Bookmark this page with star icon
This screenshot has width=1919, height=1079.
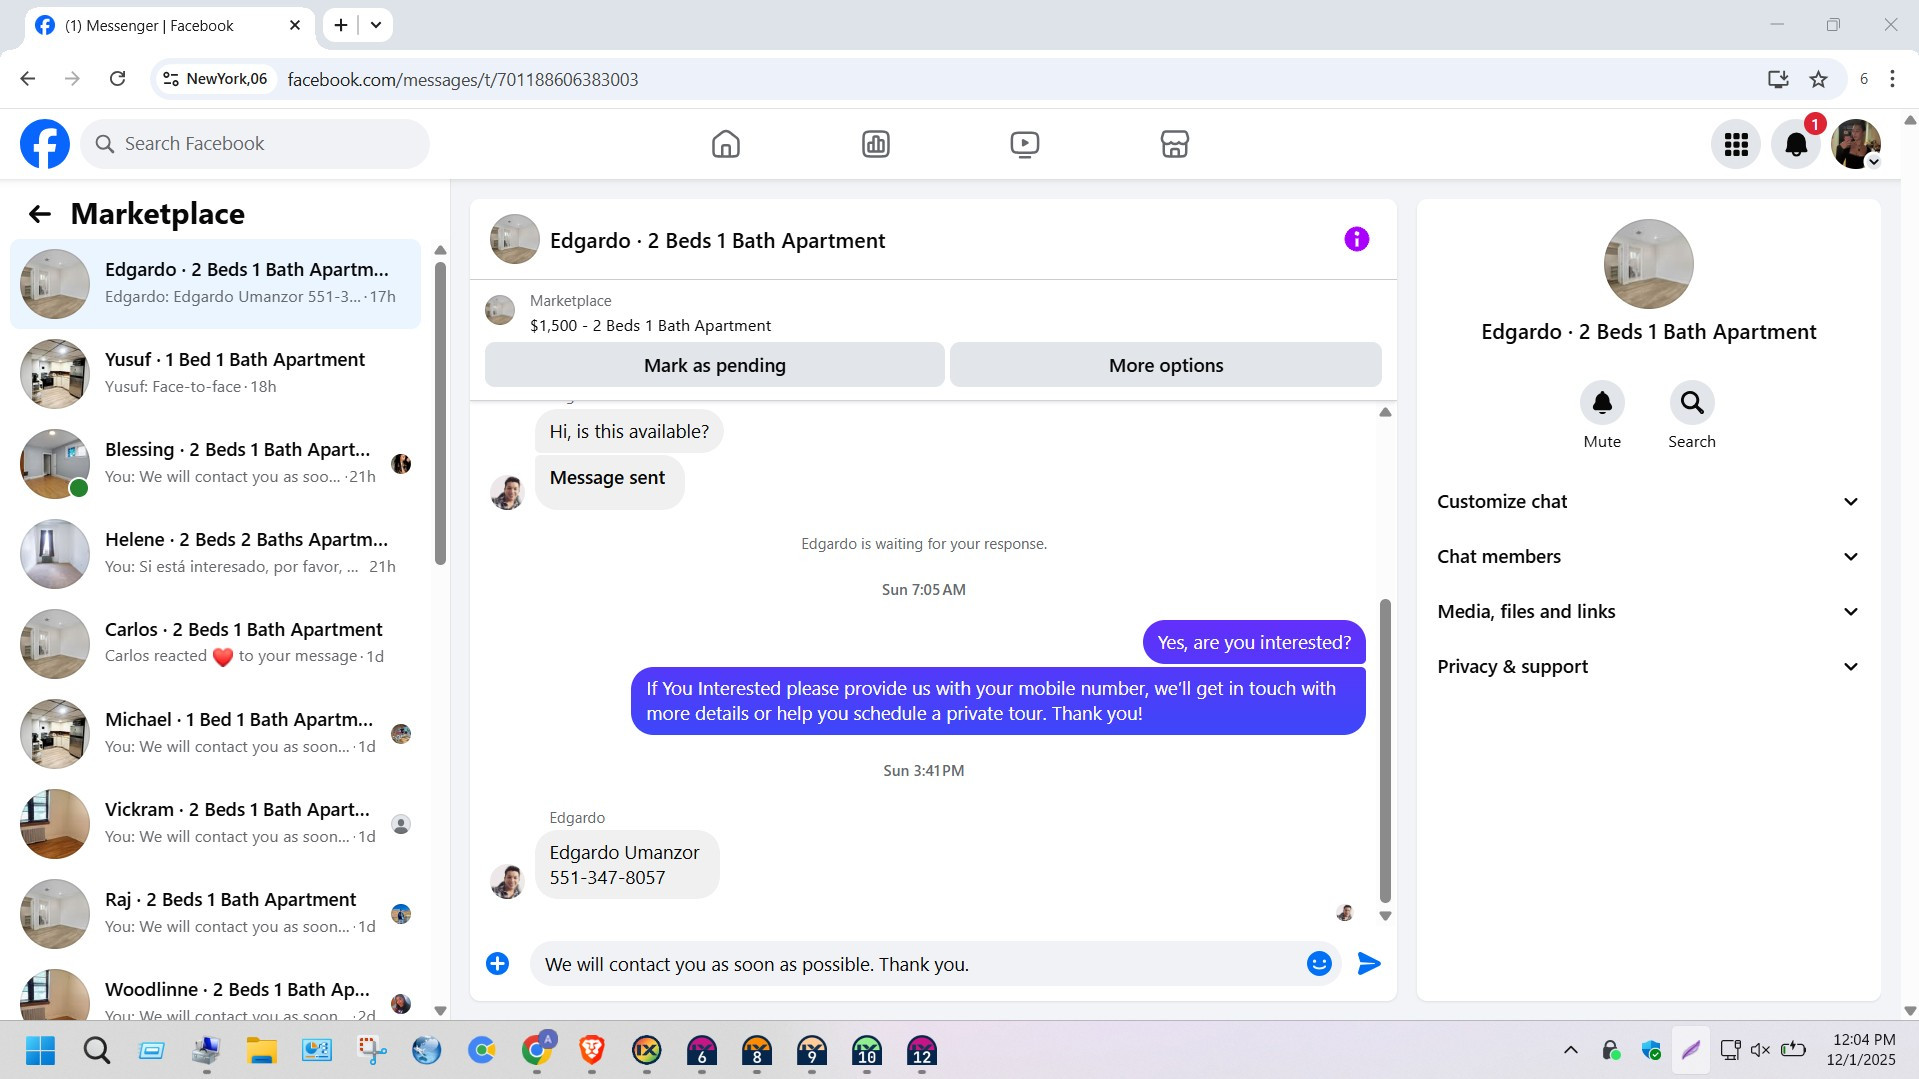point(1818,79)
